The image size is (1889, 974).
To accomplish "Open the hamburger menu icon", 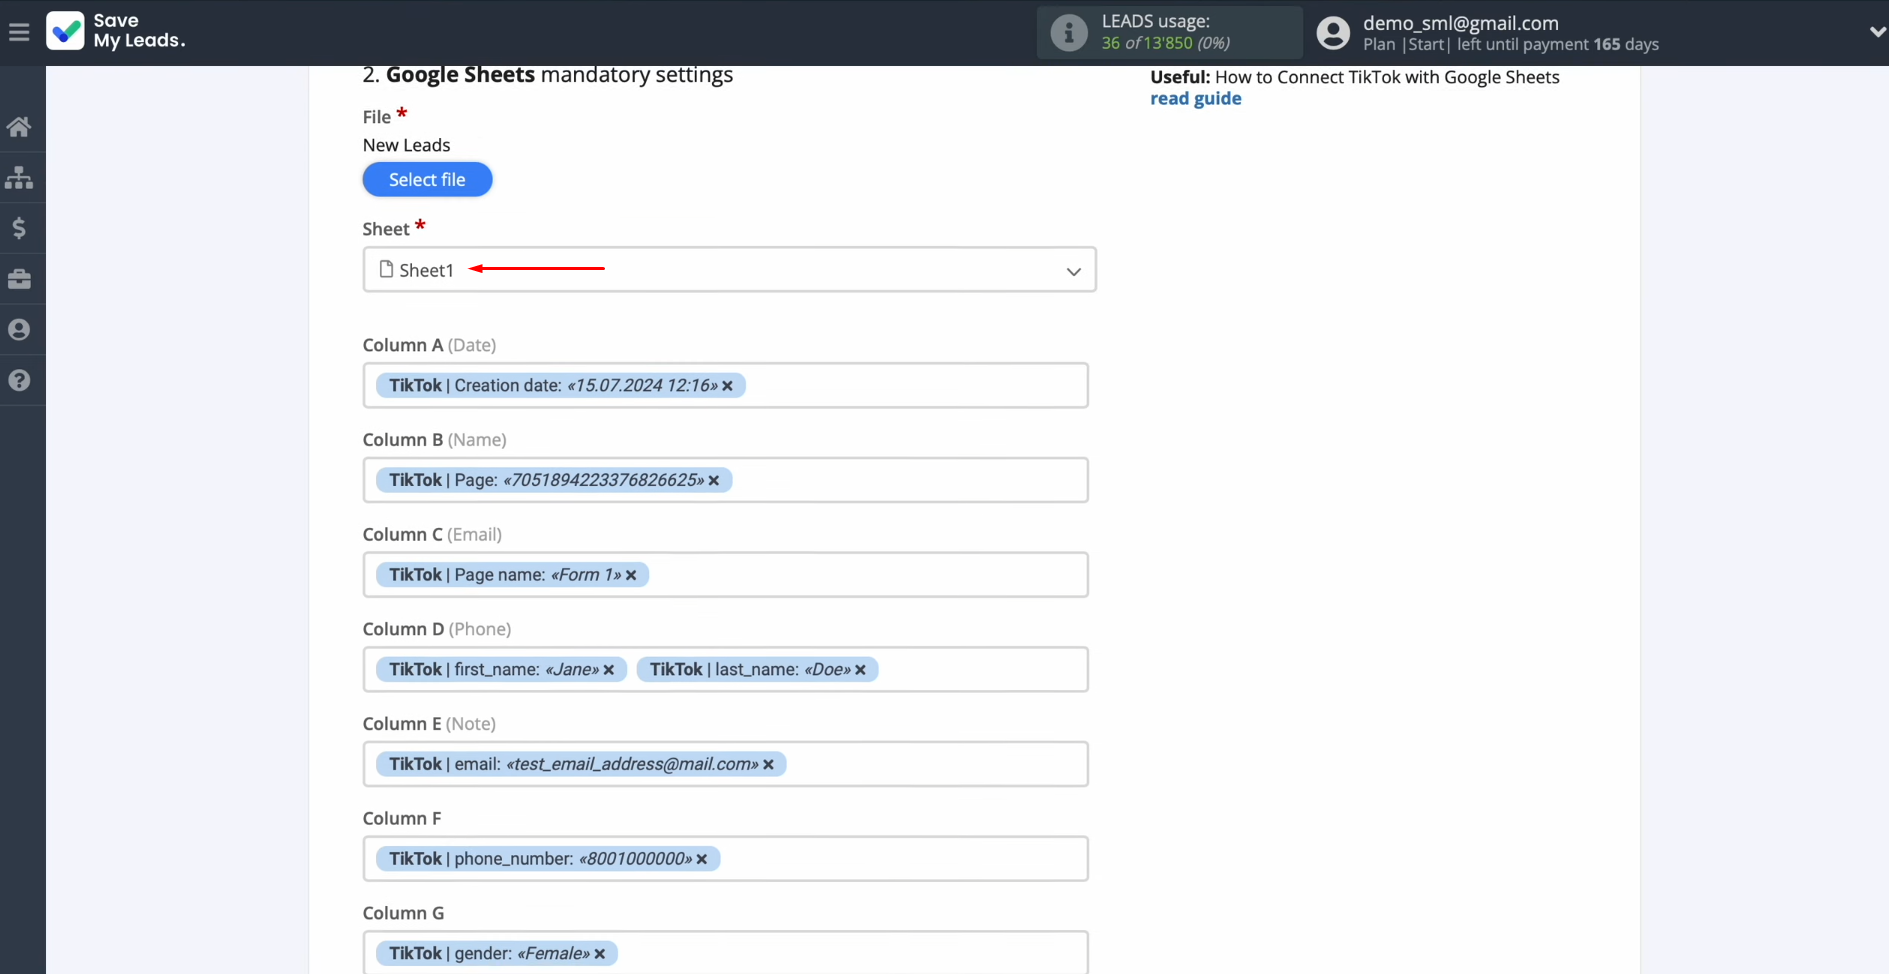I will [x=19, y=32].
